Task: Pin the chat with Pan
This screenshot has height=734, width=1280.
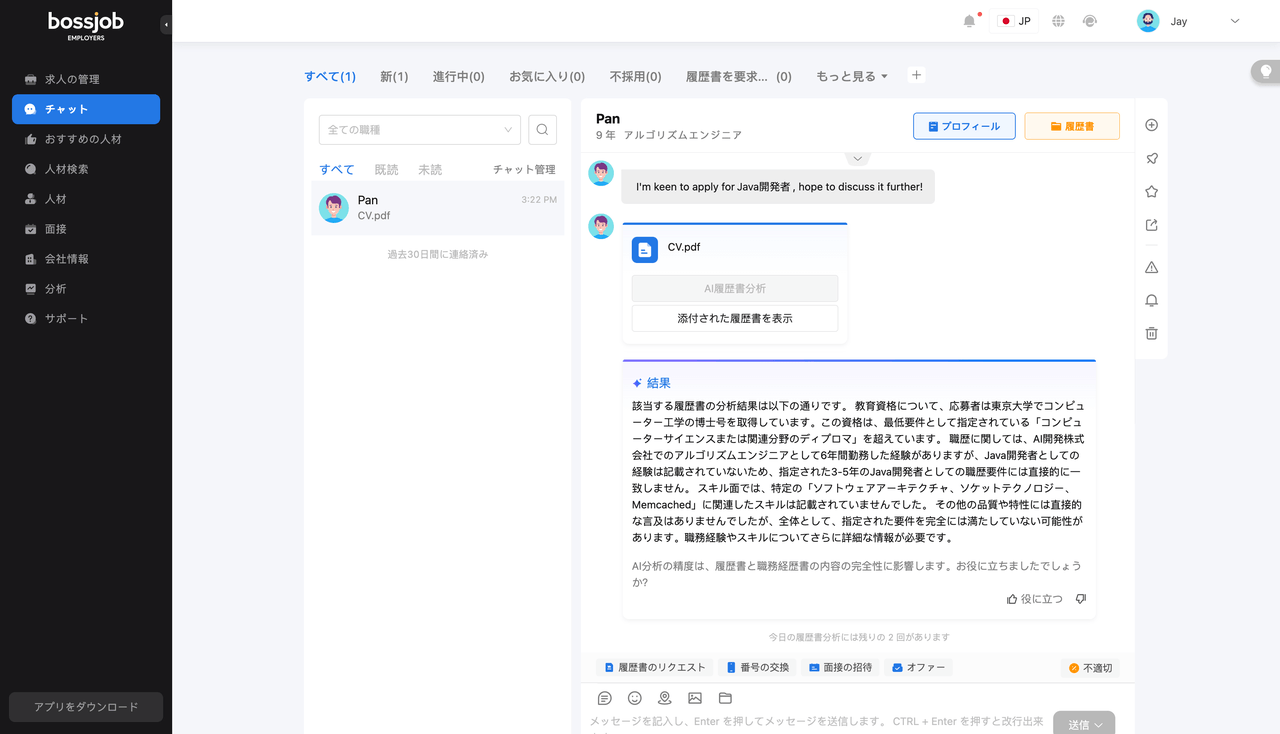Action: pyautogui.click(x=1151, y=158)
